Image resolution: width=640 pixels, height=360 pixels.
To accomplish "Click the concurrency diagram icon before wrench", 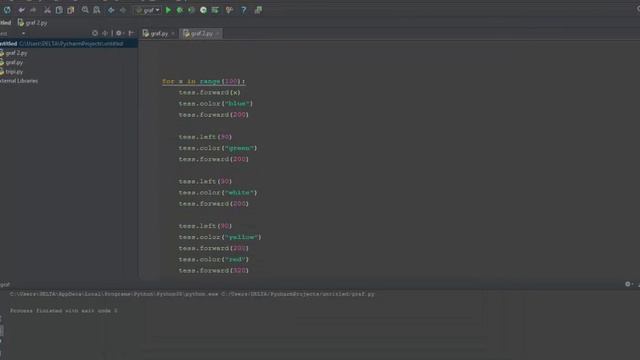I will click(x=215, y=10).
